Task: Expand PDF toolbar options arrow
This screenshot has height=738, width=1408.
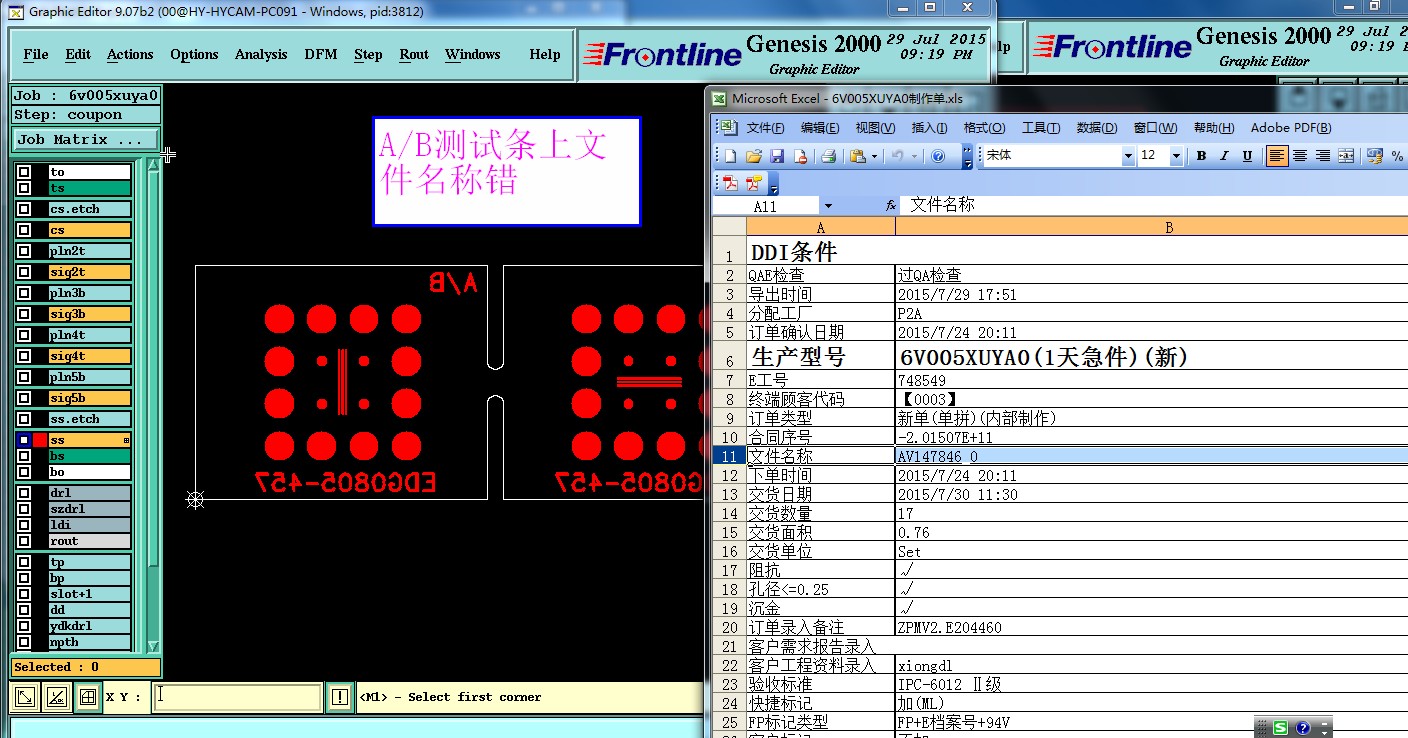Action: pos(774,184)
